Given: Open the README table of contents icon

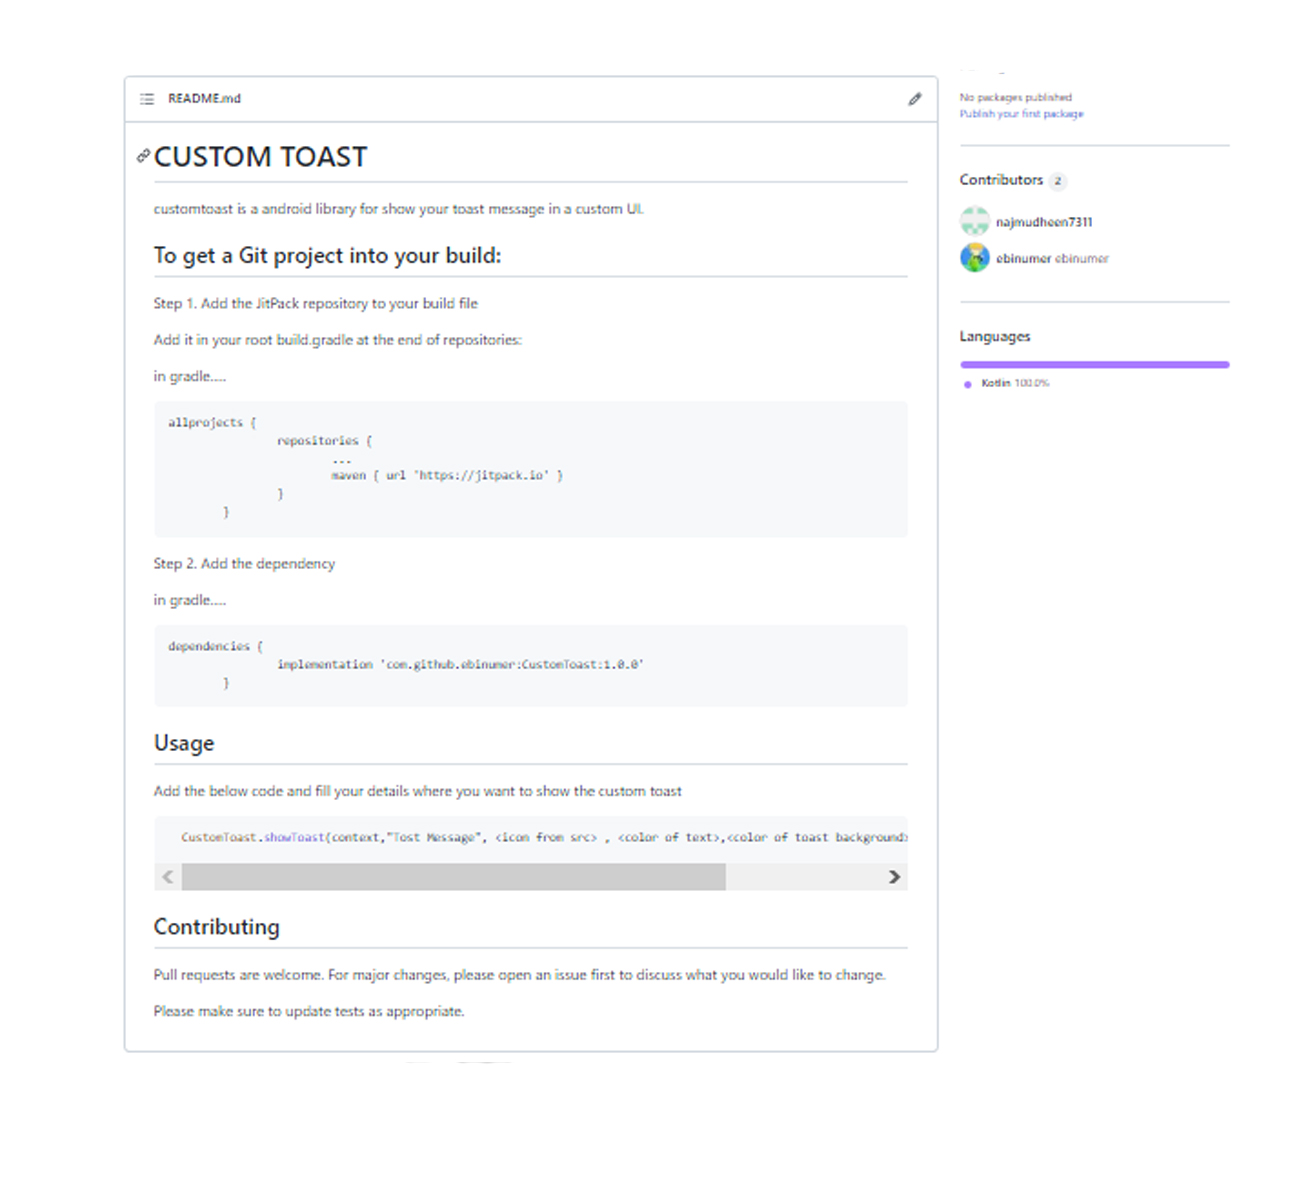Looking at the screenshot, I should (x=147, y=99).
